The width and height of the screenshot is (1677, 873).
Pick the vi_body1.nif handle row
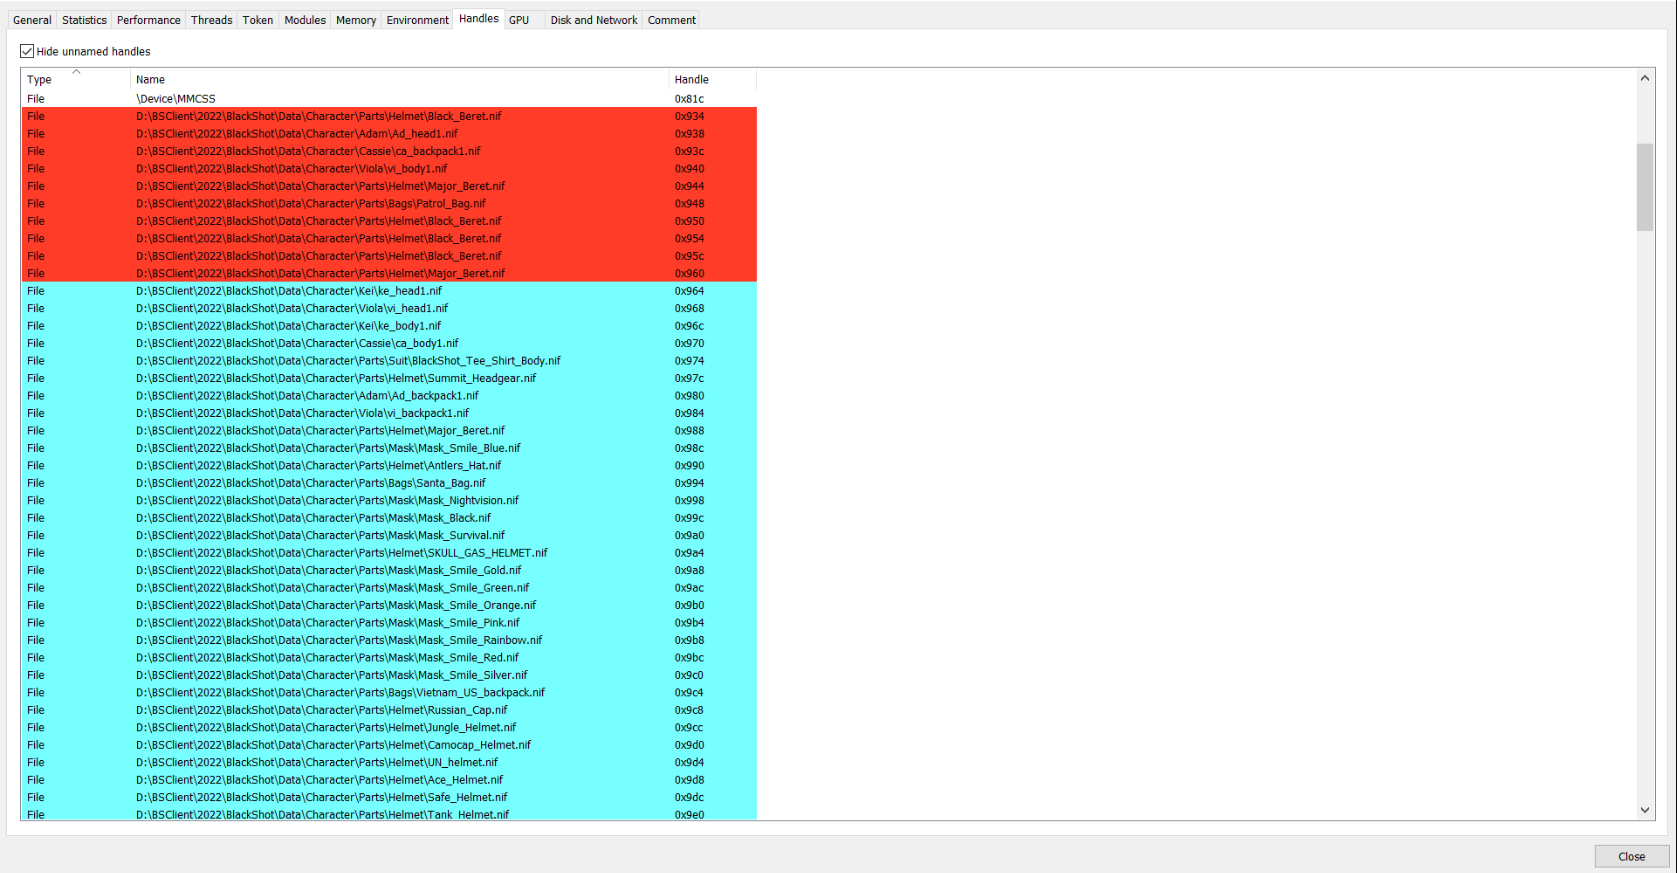point(389,169)
